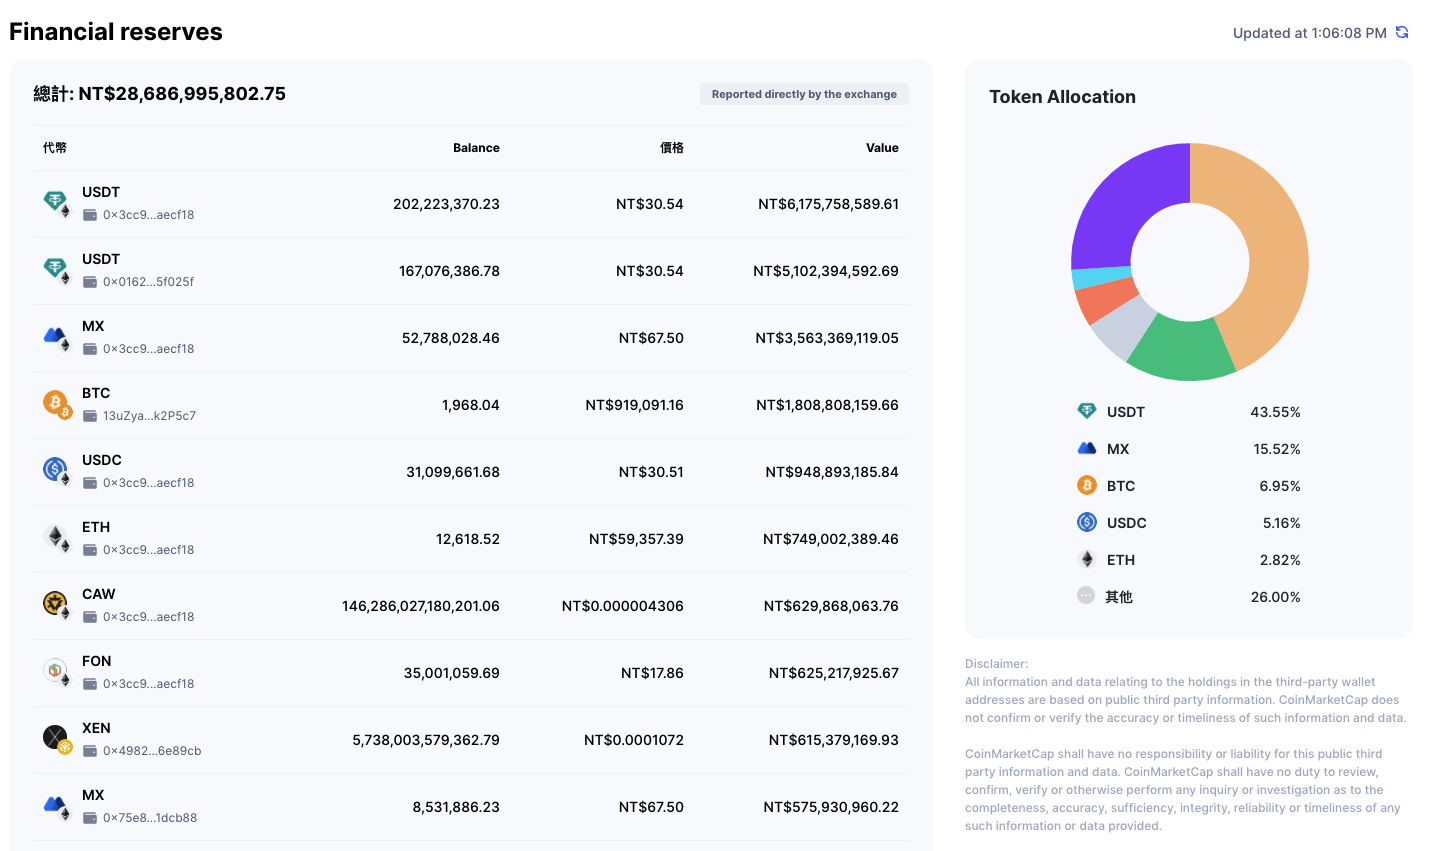Select the gray BTC slice of the donut chart
The width and height of the screenshot is (1439, 851).
(1124, 329)
